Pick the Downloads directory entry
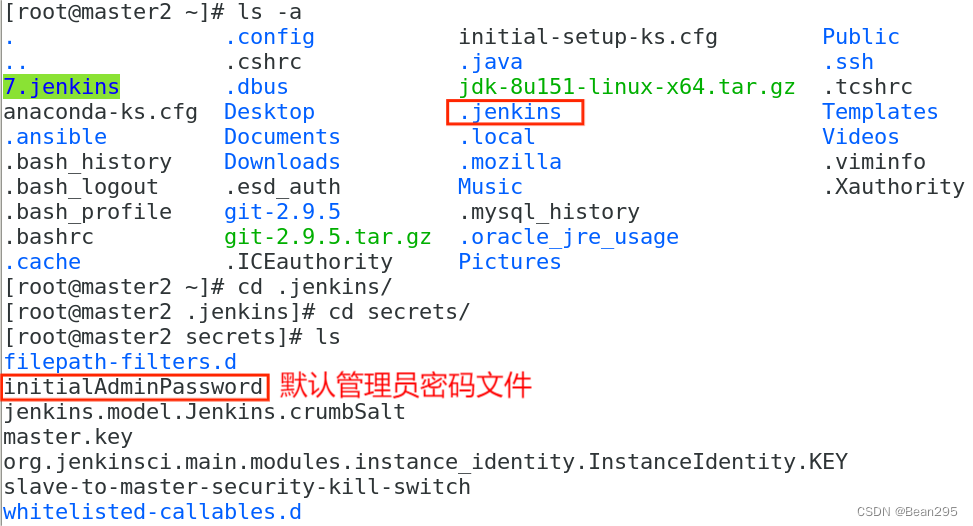 282,162
